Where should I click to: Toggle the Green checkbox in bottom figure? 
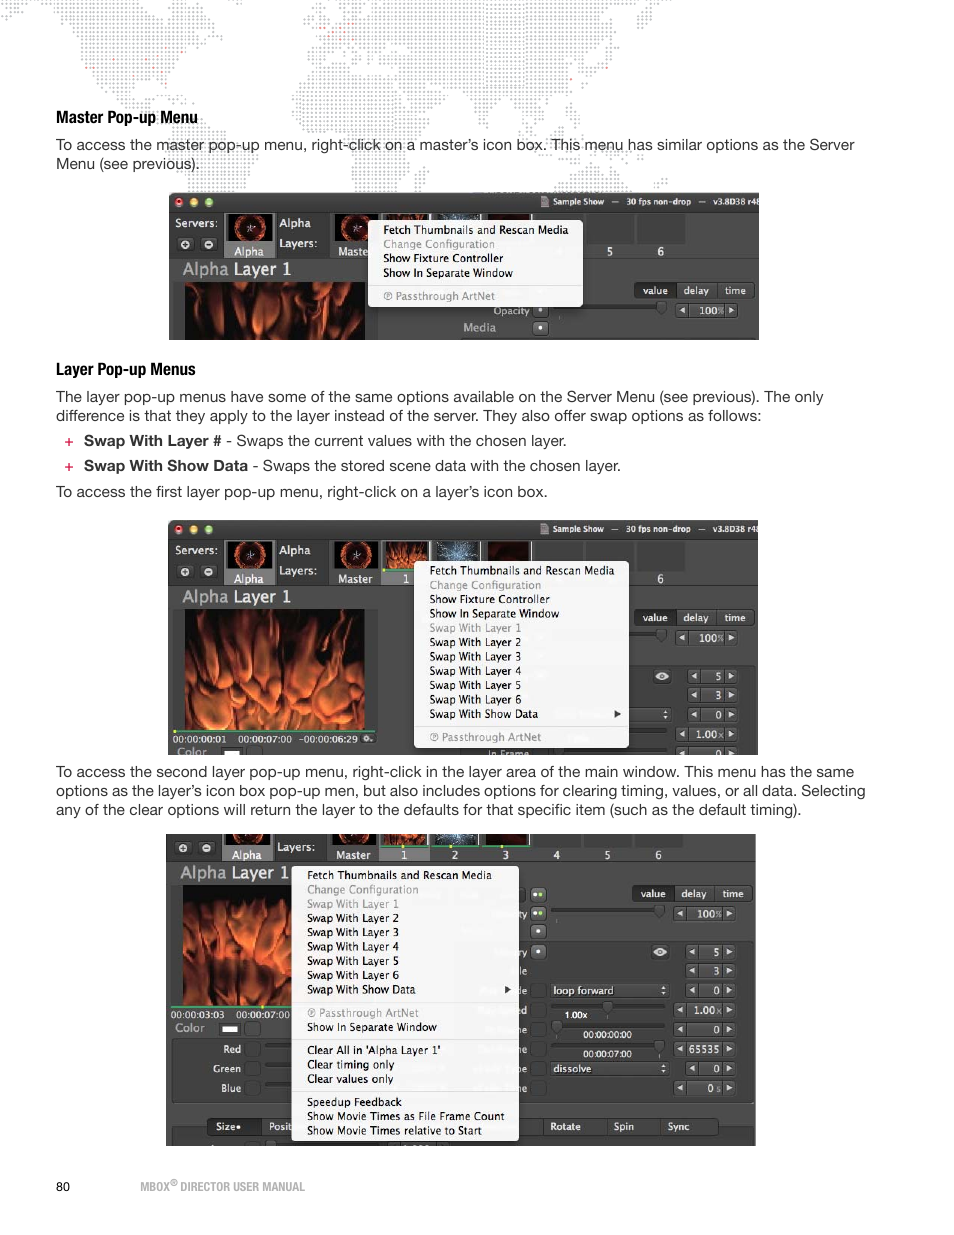253,1069
